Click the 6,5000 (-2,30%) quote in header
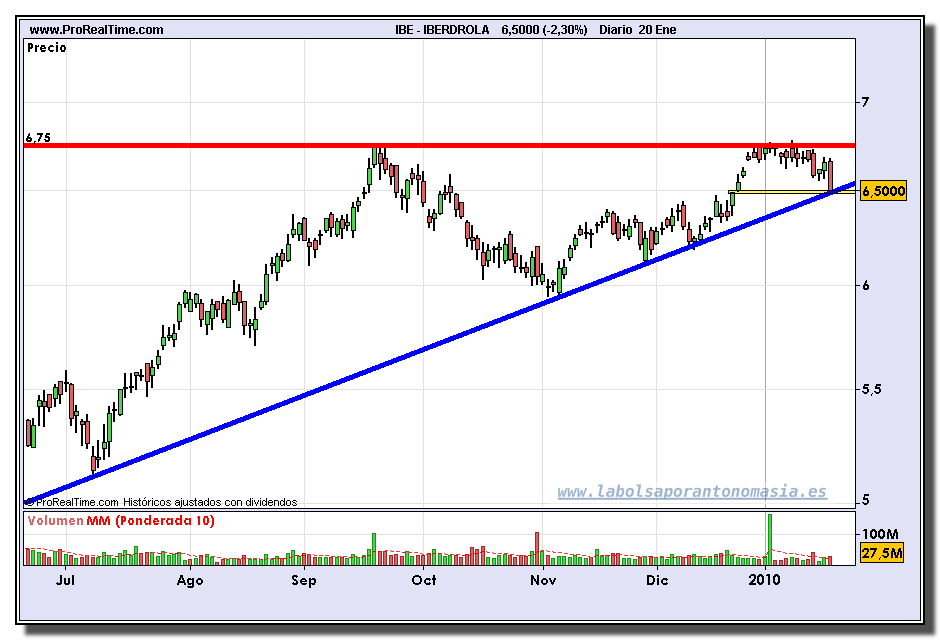 click(545, 30)
